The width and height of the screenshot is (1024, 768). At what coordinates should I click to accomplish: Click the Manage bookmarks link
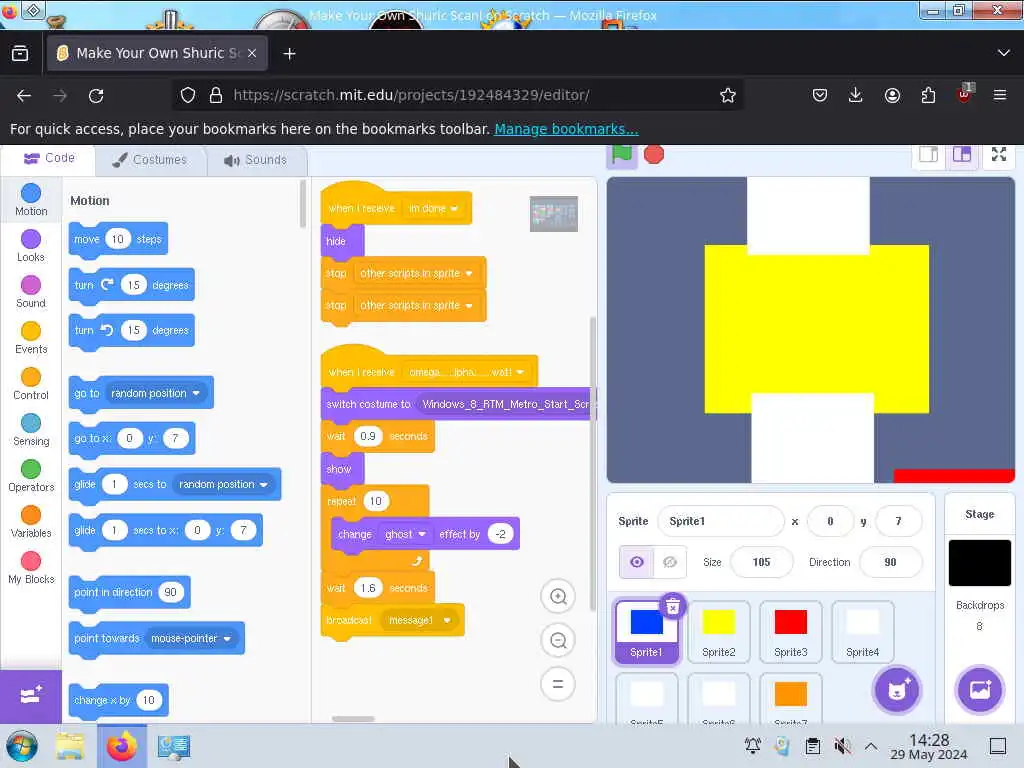[566, 129]
